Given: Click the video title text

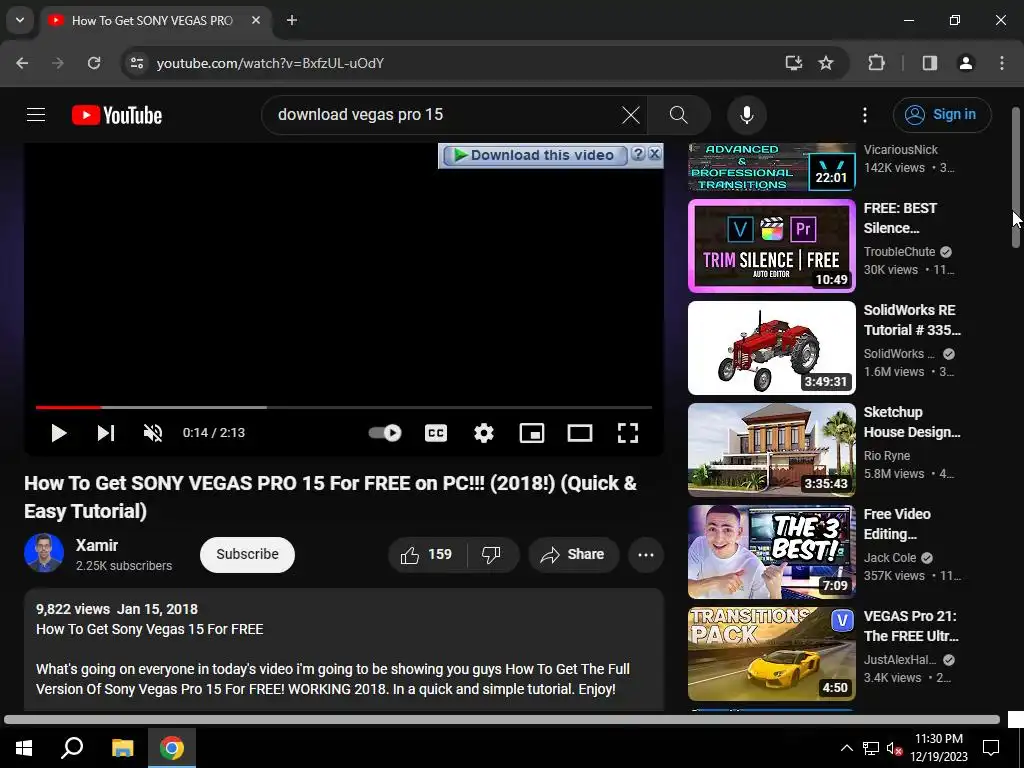Looking at the screenshot, I should (x=330, y=497).
